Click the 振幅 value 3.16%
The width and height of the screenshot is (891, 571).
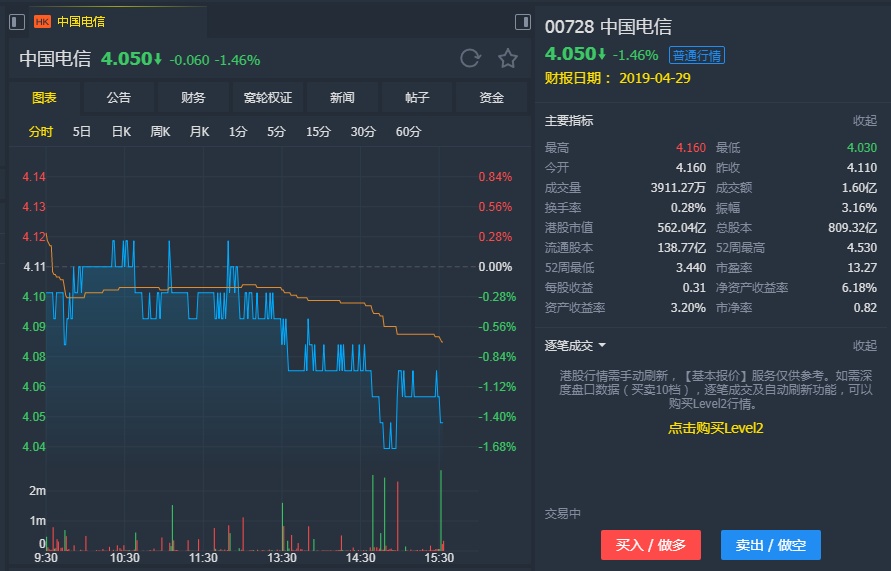point(859,208)
